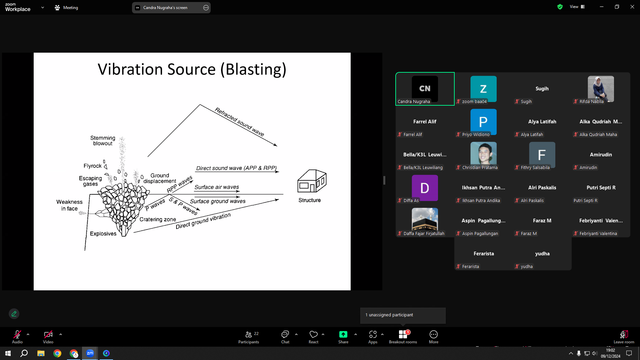The image size is (640, 360).
Task: Open system tray volume icon
Action: (x=594, y=353)
